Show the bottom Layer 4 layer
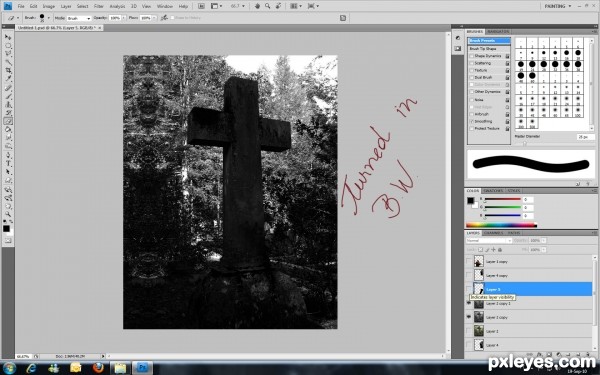Viewport: 600px width, 375px height. click(x=469, y=345)
